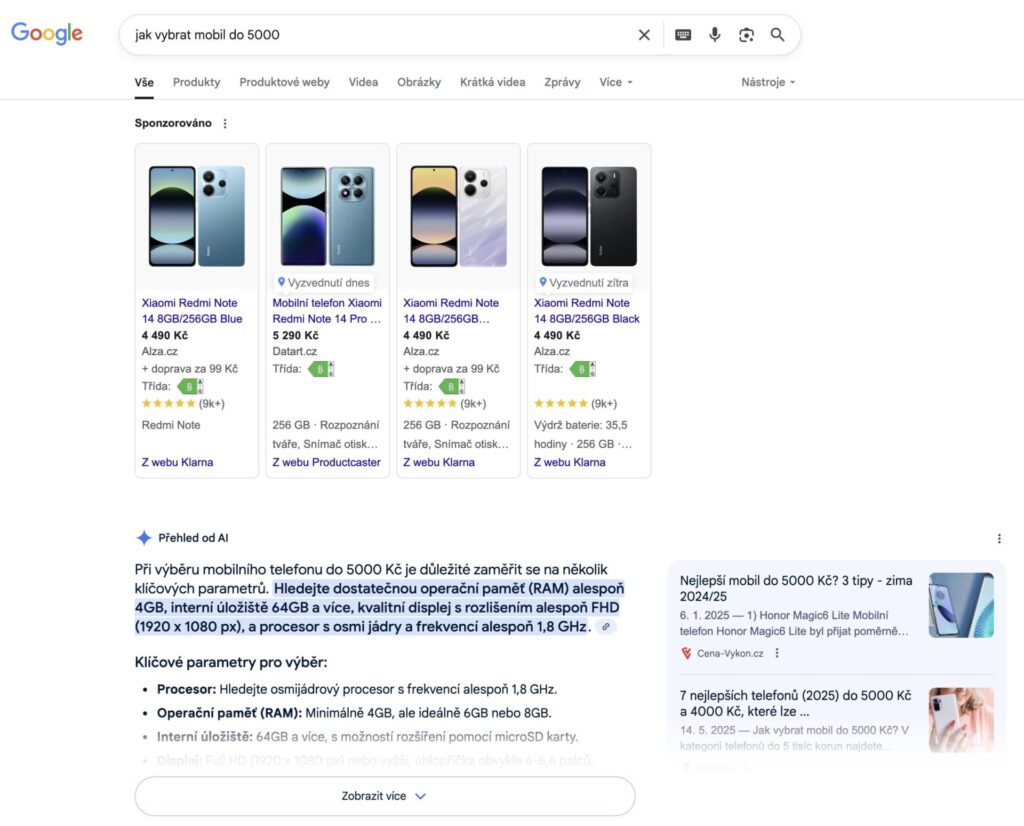Viewport: 1024px width, 826px height.
Task: Start voice search with the microphone icon
Action: [x=714, y=35]
